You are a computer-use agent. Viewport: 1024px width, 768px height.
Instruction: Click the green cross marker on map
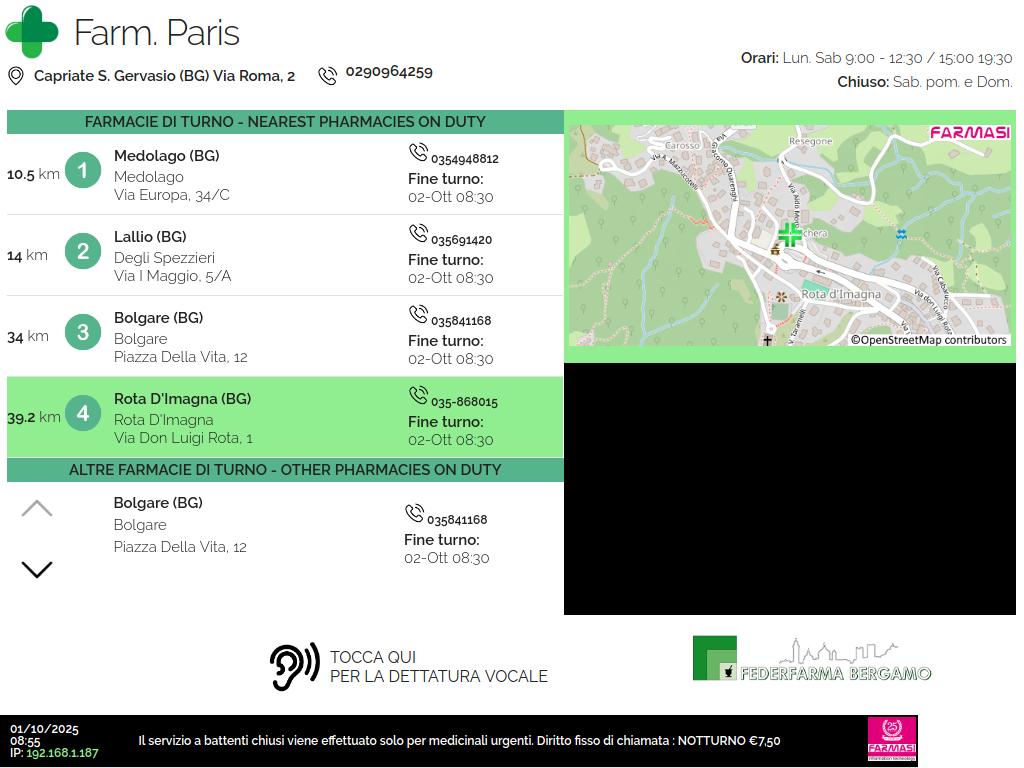[x=790, y=235]
